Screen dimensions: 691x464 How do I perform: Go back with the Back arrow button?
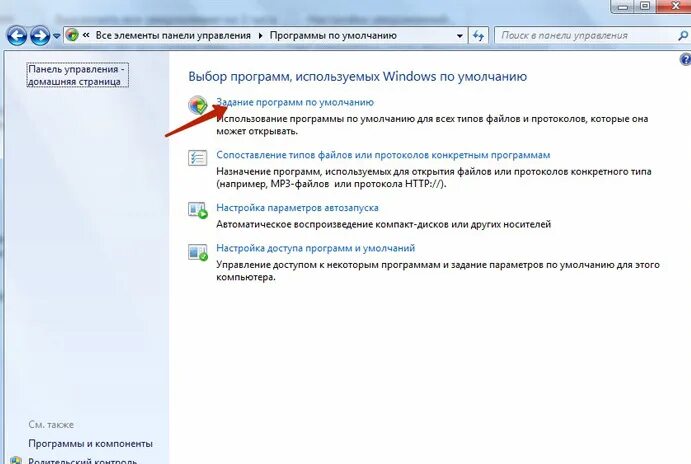(17, 36)
